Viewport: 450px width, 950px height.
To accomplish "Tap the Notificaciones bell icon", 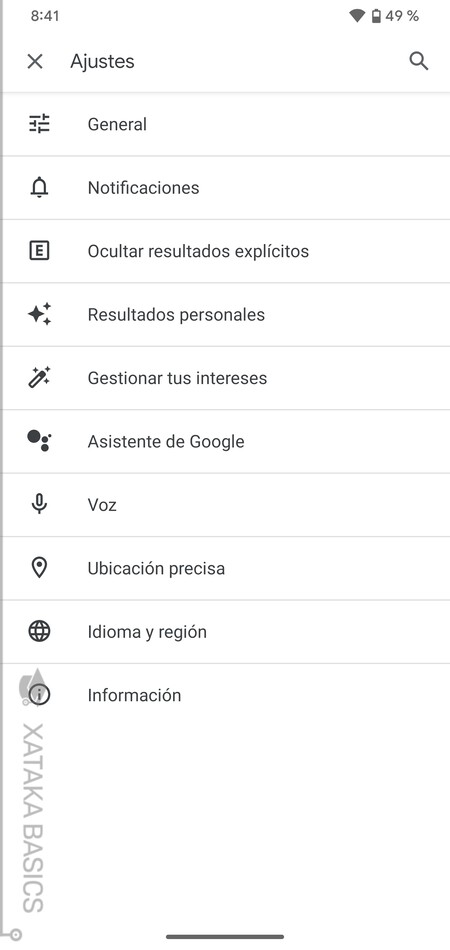I will (39, 188).
